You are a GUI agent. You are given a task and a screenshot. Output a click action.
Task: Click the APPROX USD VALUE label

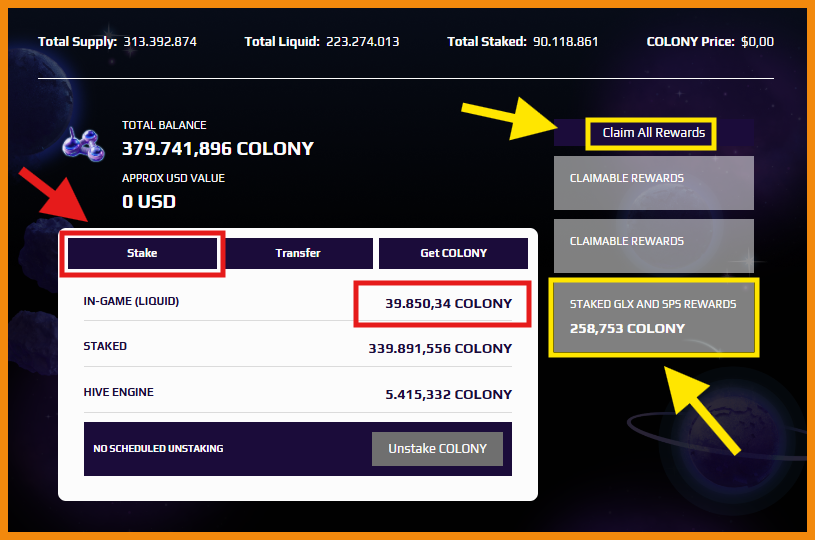pos(173,178)
